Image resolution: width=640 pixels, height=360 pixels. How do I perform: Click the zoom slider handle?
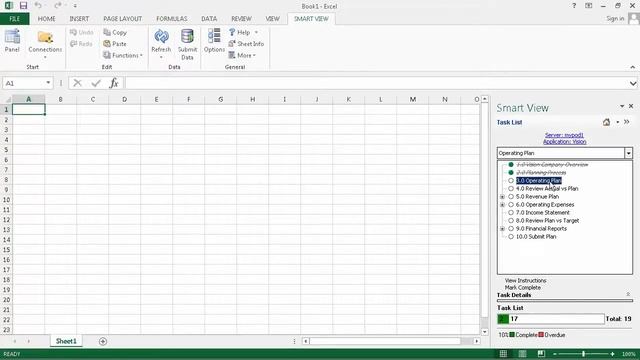pos(584,354)
